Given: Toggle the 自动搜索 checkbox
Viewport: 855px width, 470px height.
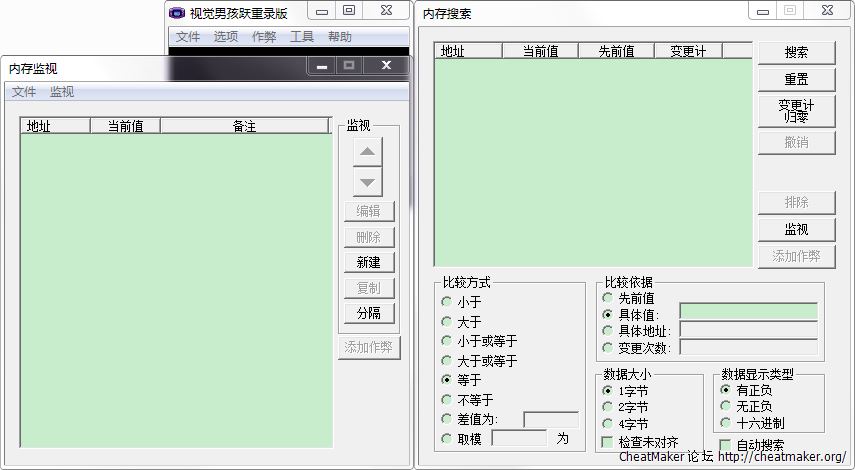Looking at the screenshot, I should [725, 445].
